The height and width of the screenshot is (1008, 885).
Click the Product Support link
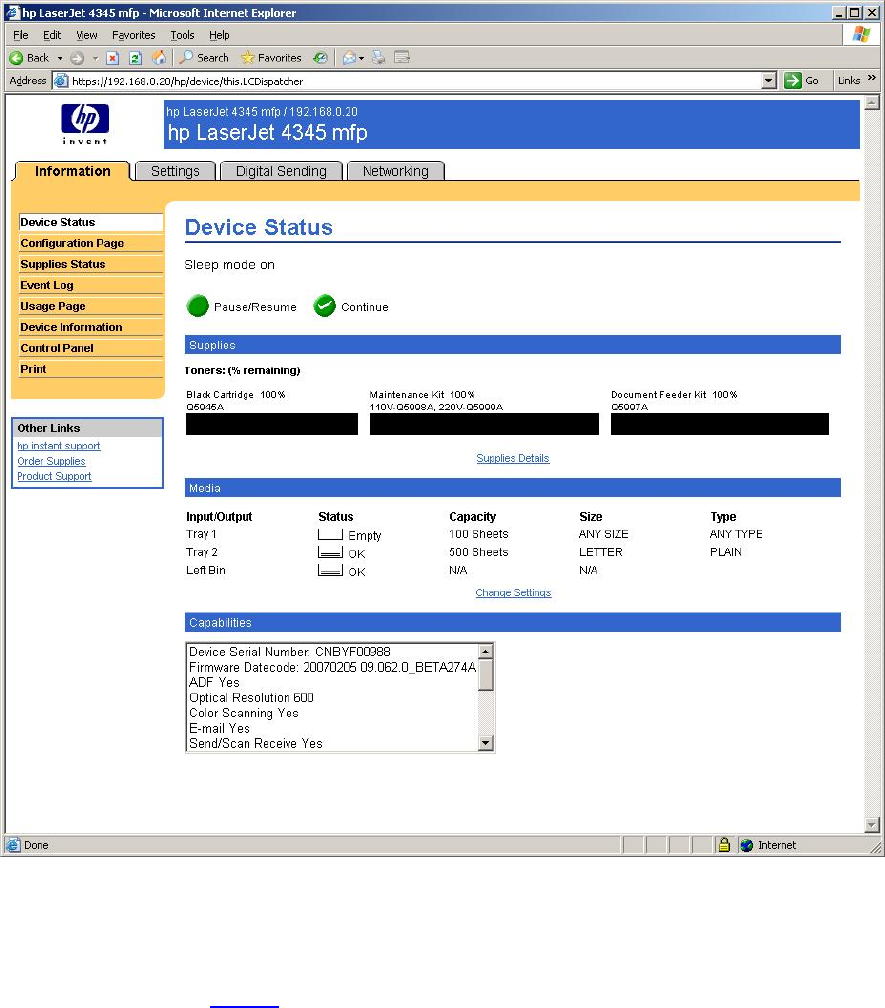coord(54,476)
